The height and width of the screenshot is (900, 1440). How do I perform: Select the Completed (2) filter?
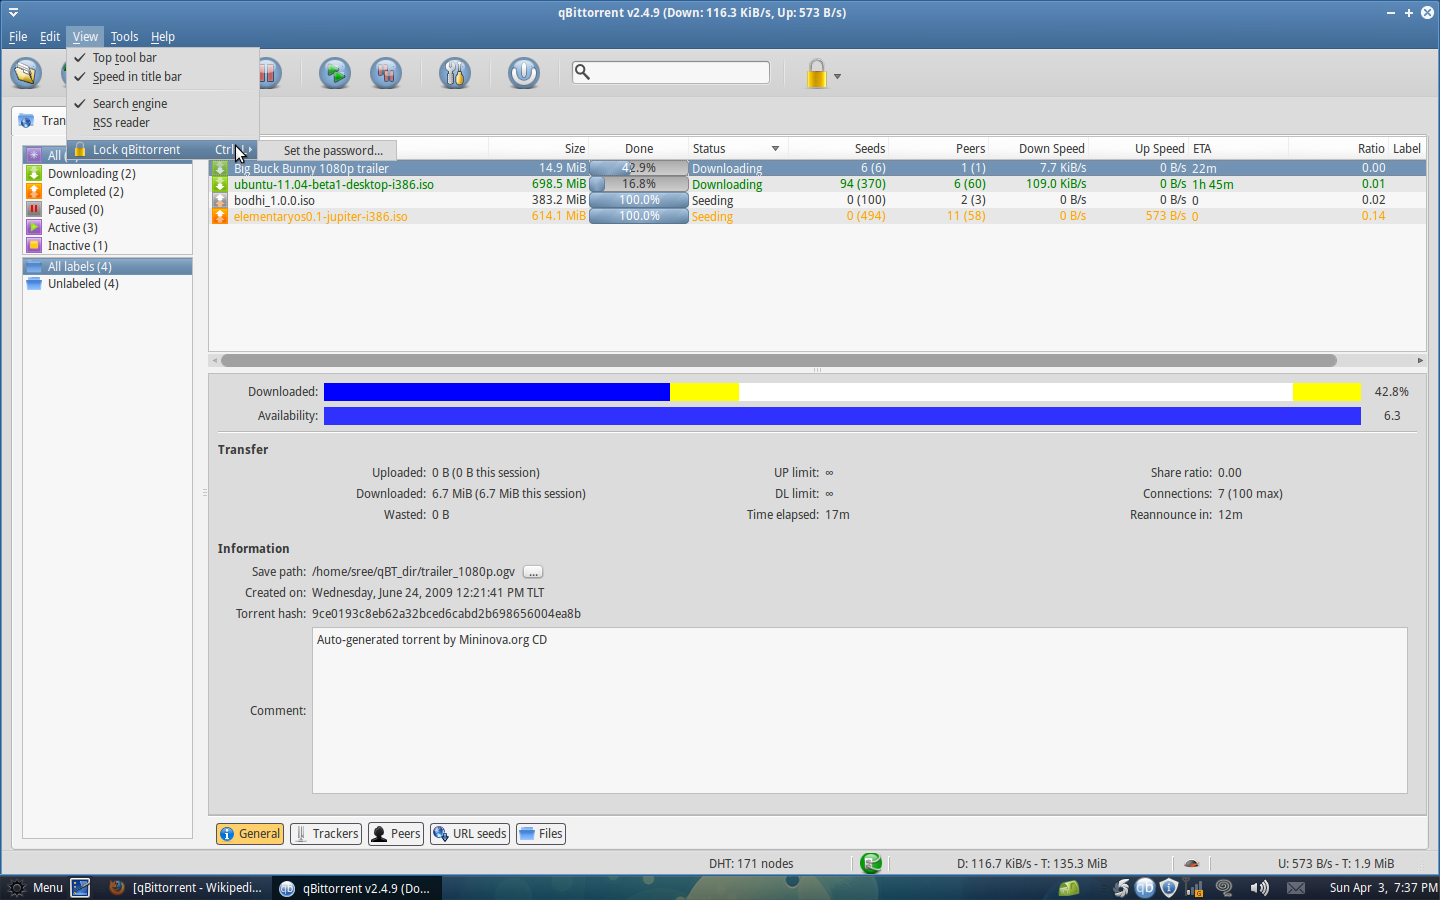107,191
